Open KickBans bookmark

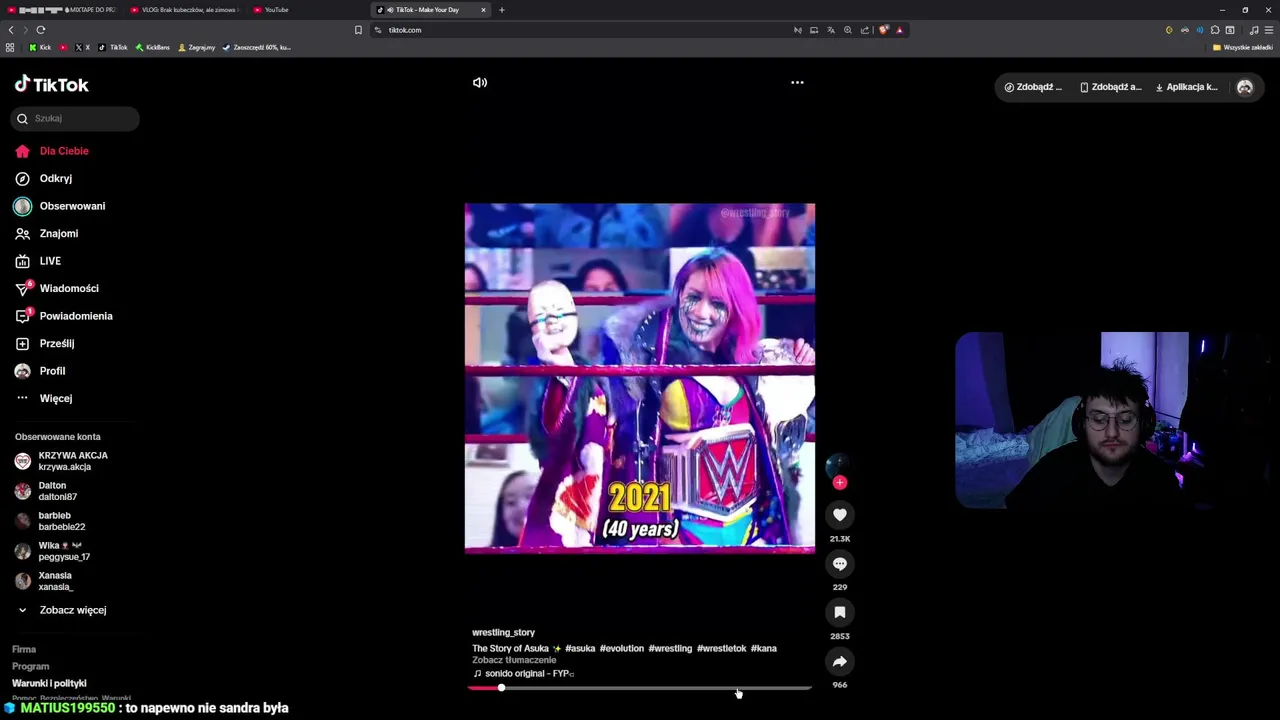153,47
